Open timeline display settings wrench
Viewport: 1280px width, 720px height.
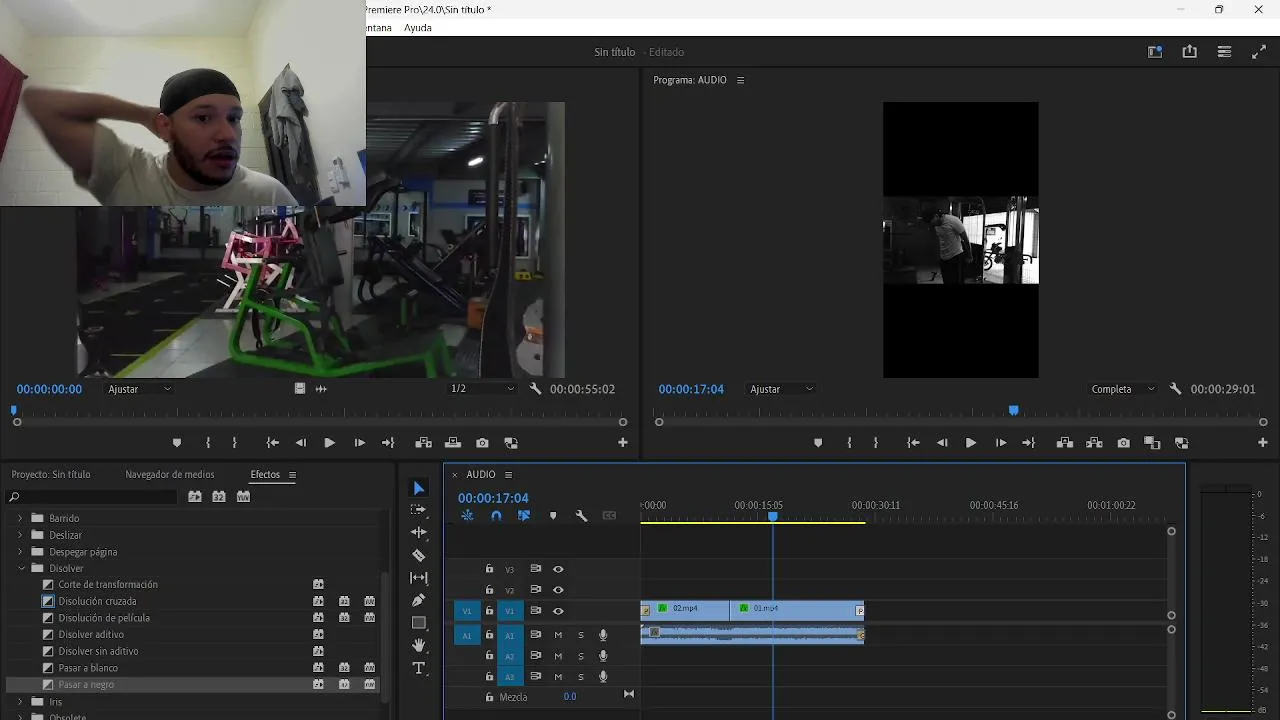(x=581, y=516)
